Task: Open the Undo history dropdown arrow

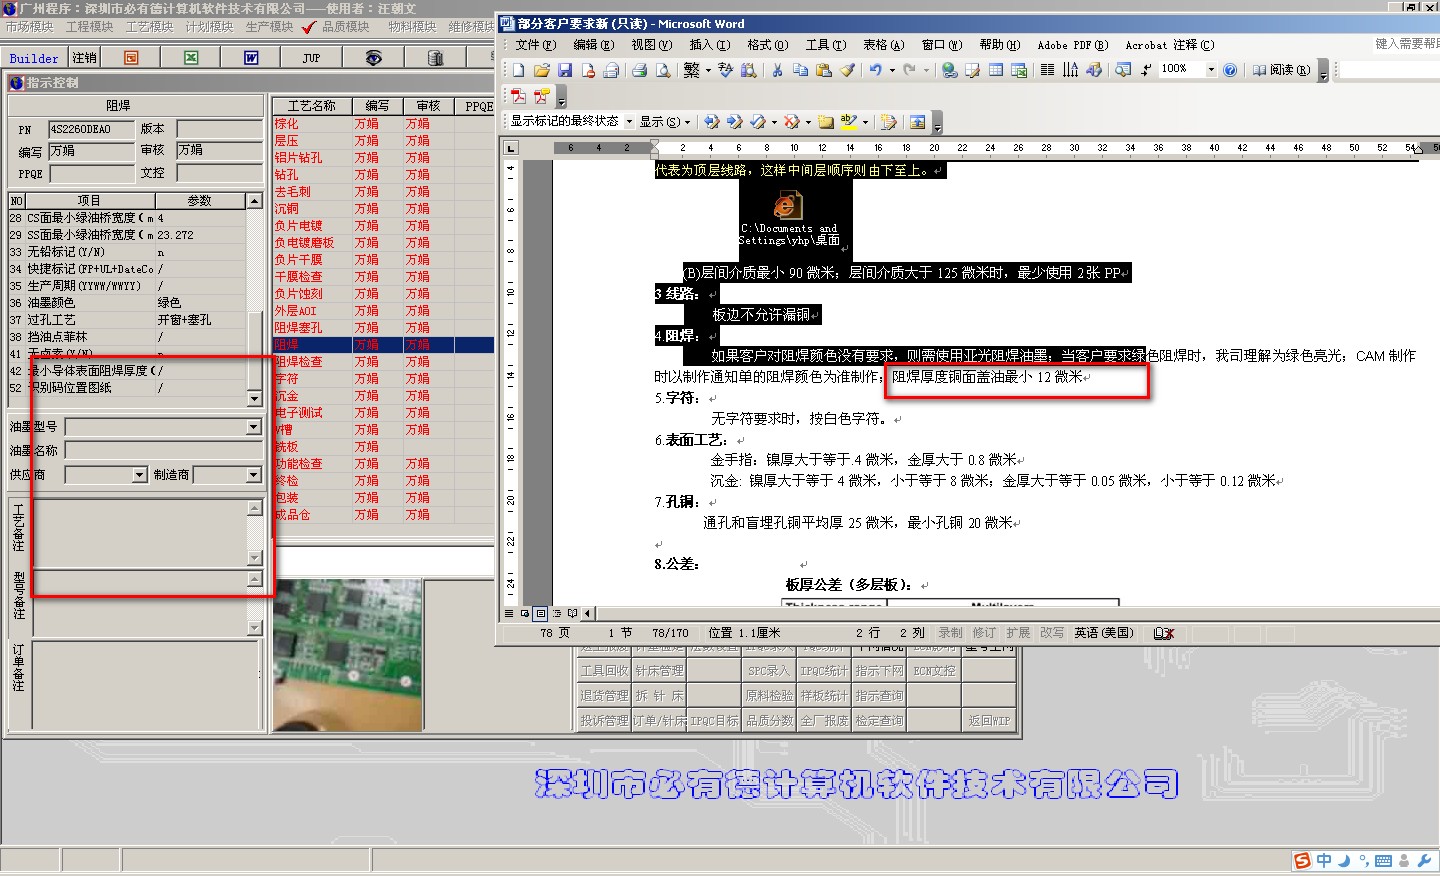Action: (892, 70)
